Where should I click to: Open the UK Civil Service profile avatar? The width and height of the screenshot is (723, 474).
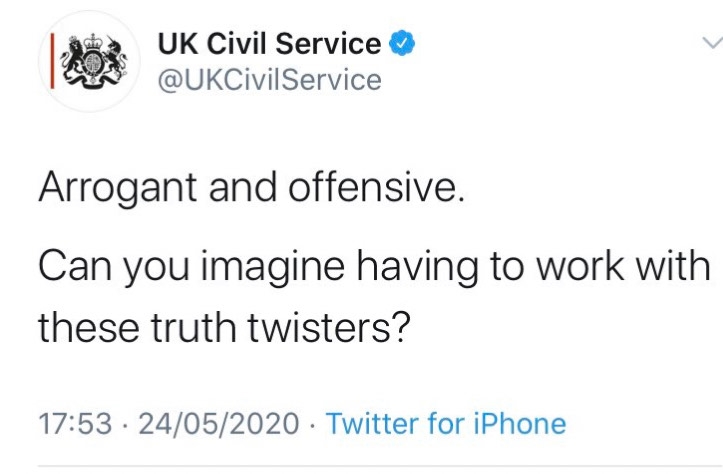tap(87, 60)
